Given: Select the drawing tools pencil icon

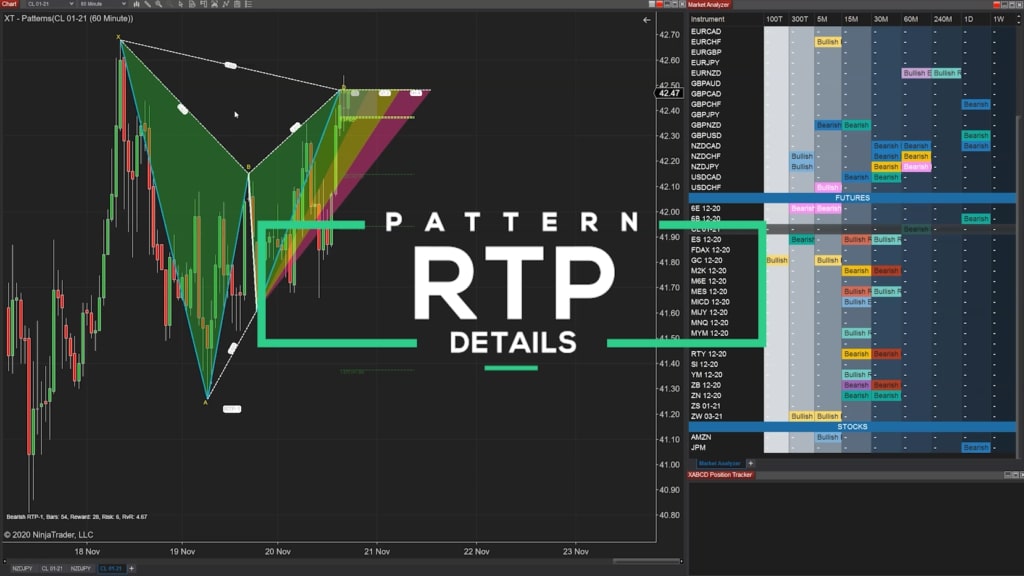Looking at the screenshot, I should [x=148, y=4].
